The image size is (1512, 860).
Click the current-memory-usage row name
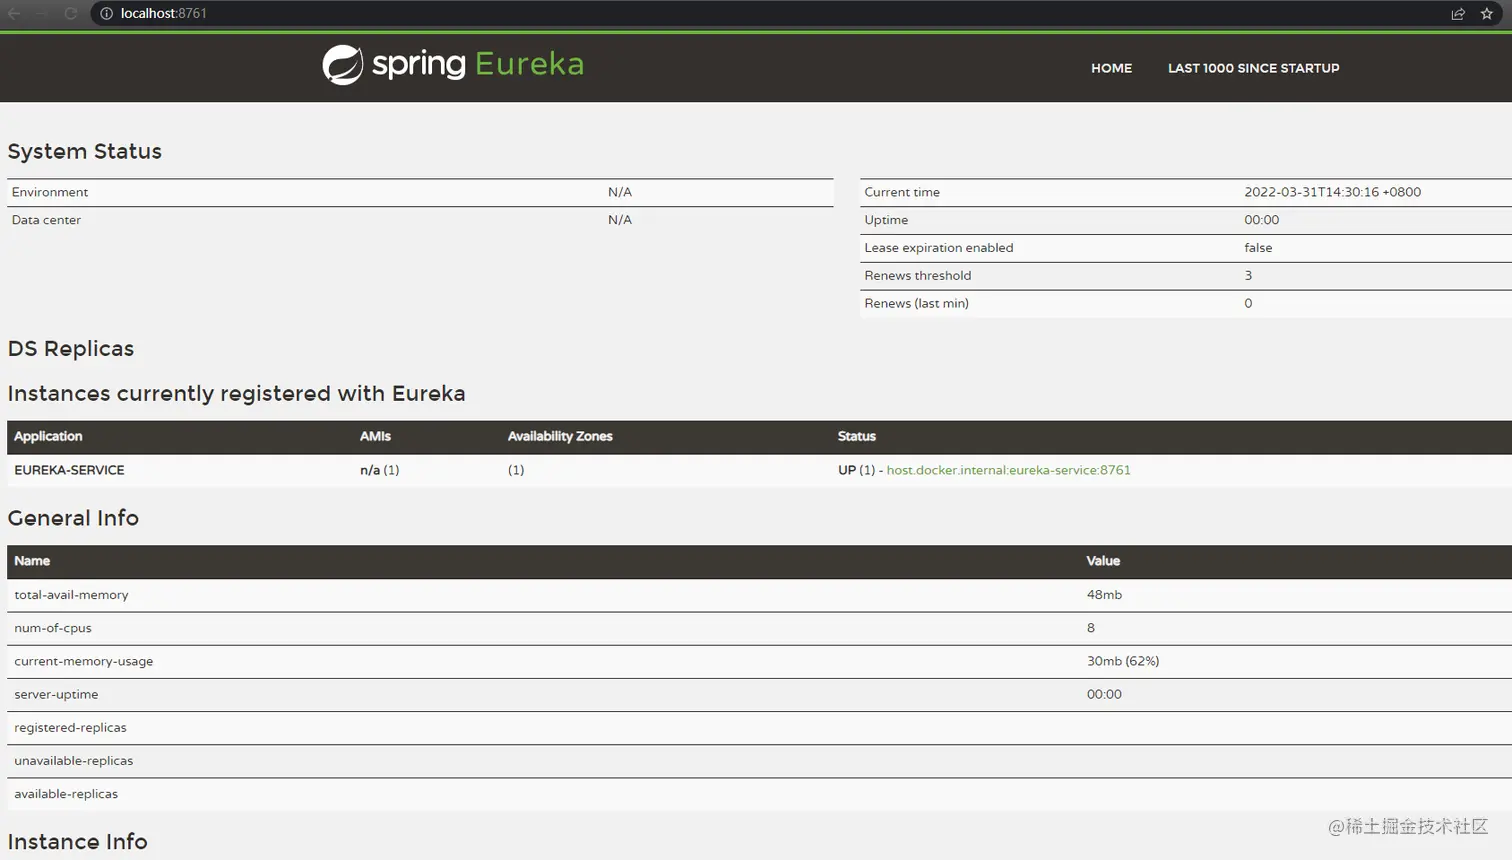pos(84,661)
